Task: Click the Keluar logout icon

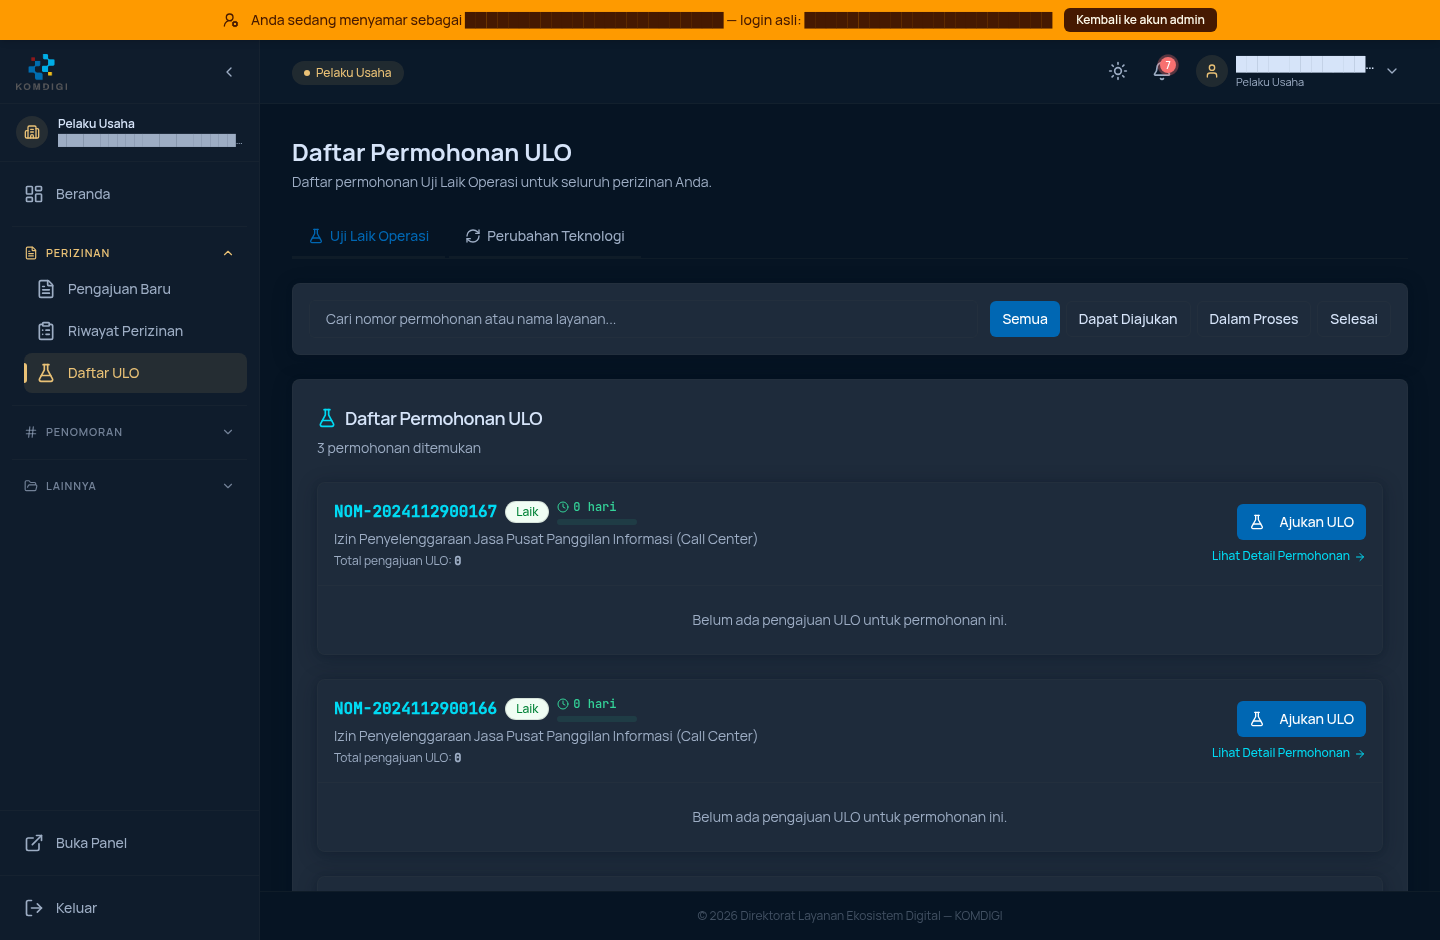Action: coord(34,908)
